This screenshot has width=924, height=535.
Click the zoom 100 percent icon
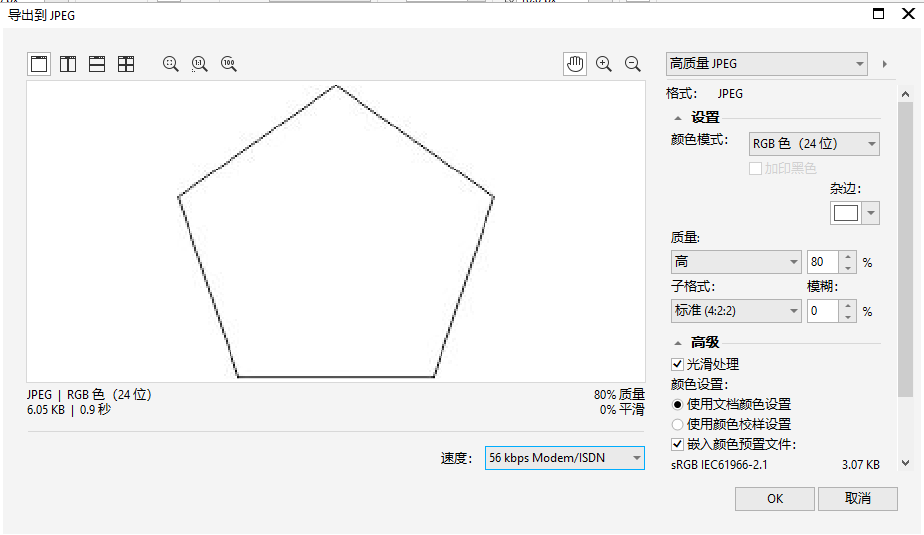tap(229, 64)
